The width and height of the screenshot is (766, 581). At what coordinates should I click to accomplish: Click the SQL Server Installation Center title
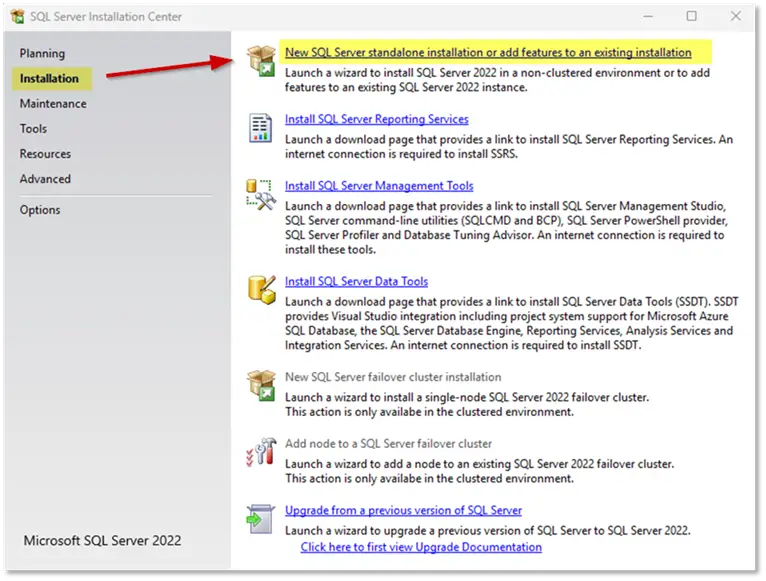[106, 17]
